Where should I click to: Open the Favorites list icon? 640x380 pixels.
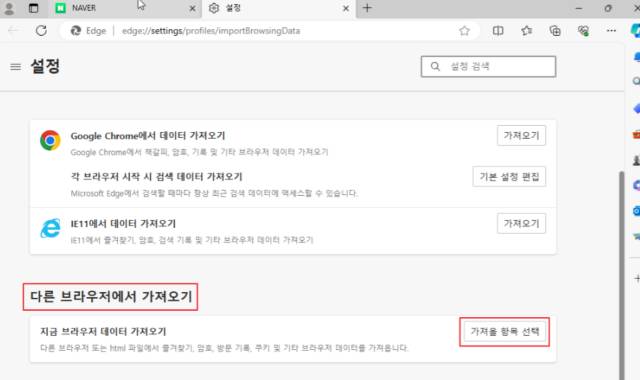click(527, 31)
